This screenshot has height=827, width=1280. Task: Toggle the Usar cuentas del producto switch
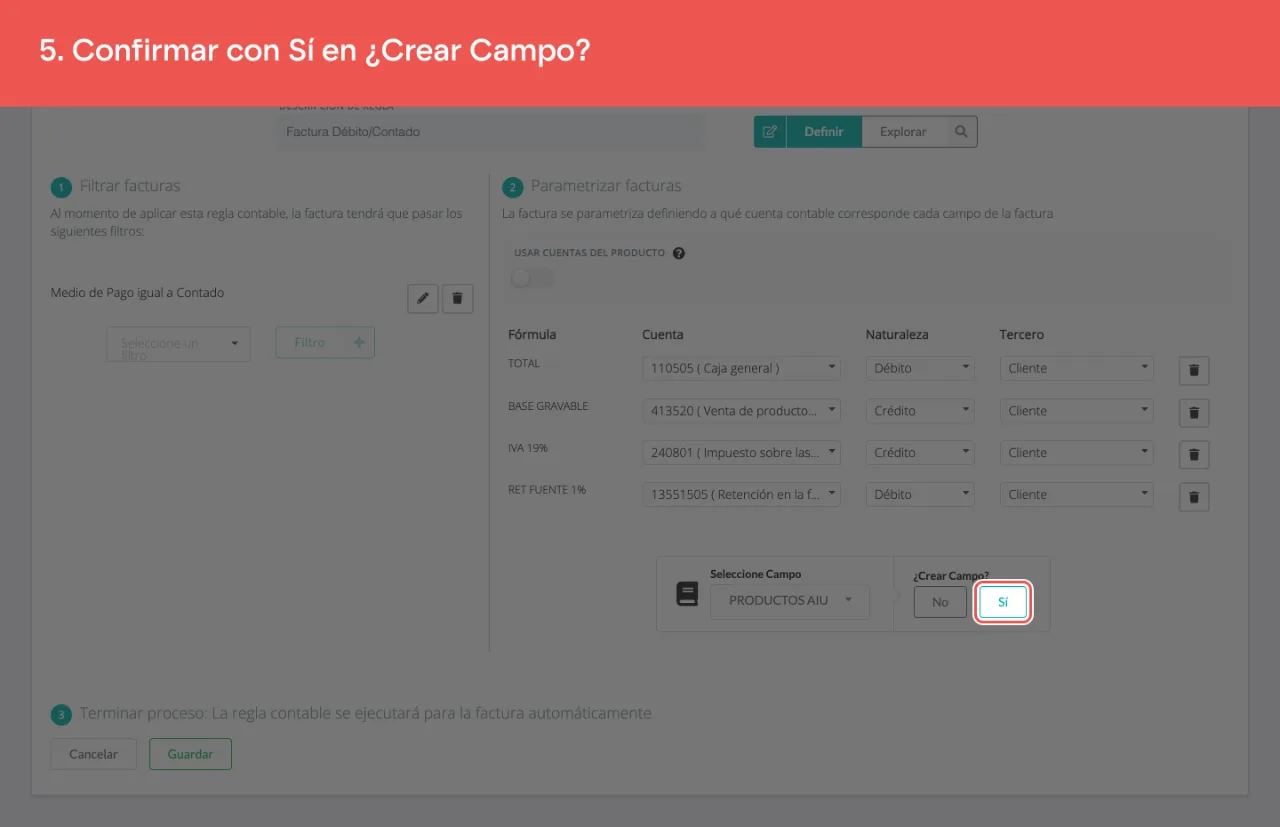[x=531, y=277]
